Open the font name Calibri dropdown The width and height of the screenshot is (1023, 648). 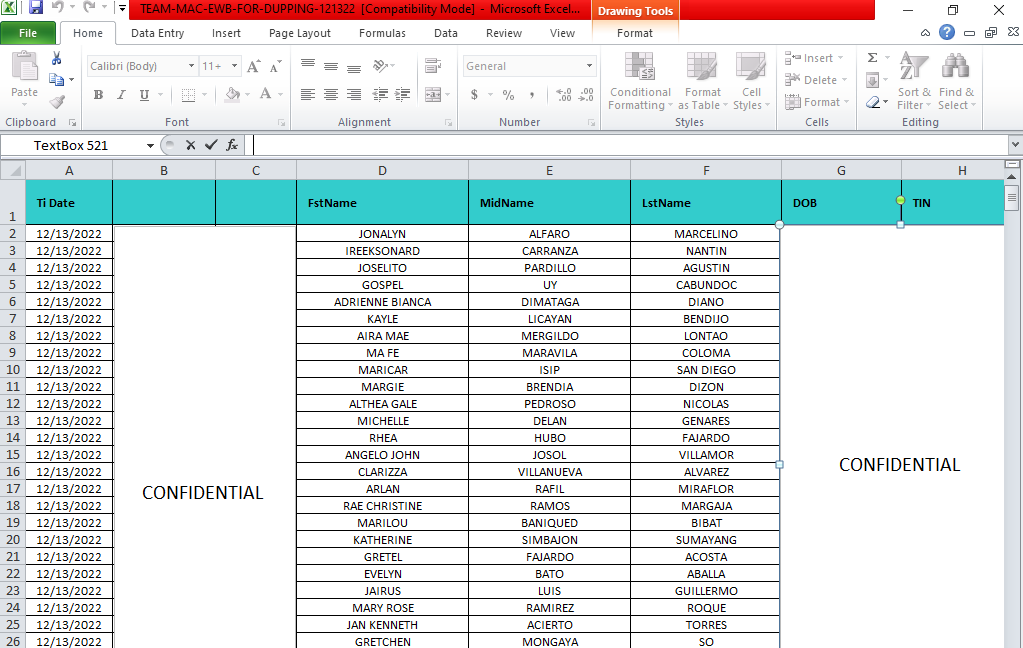[191, 66]
